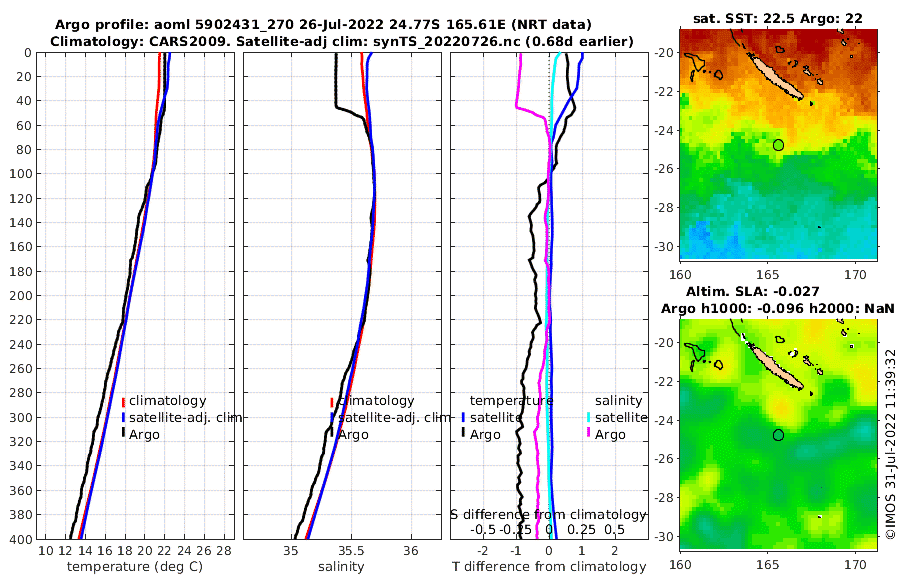
Task: Click the New Caledonia island on the SST map
Action: [775, 78]
